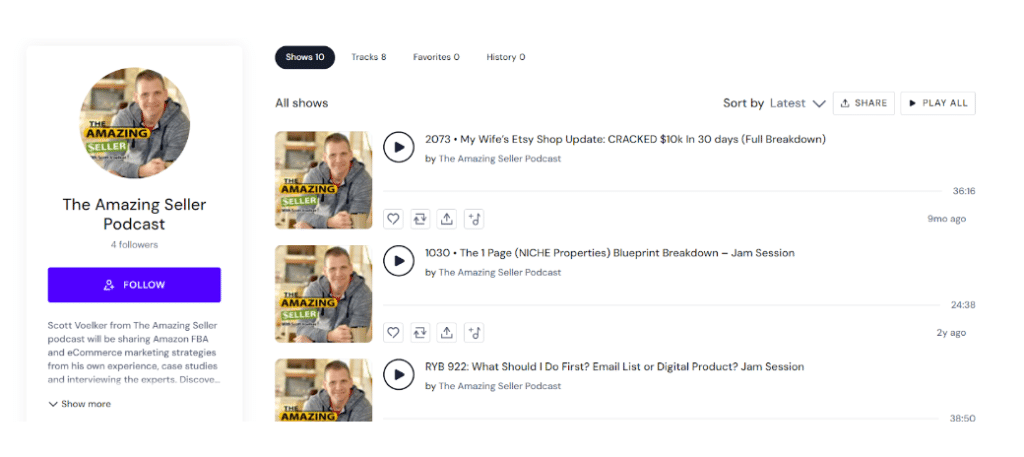Play RYB 922 Jam Session episode
Screen dimensions: 1024x457
(399, 375)
